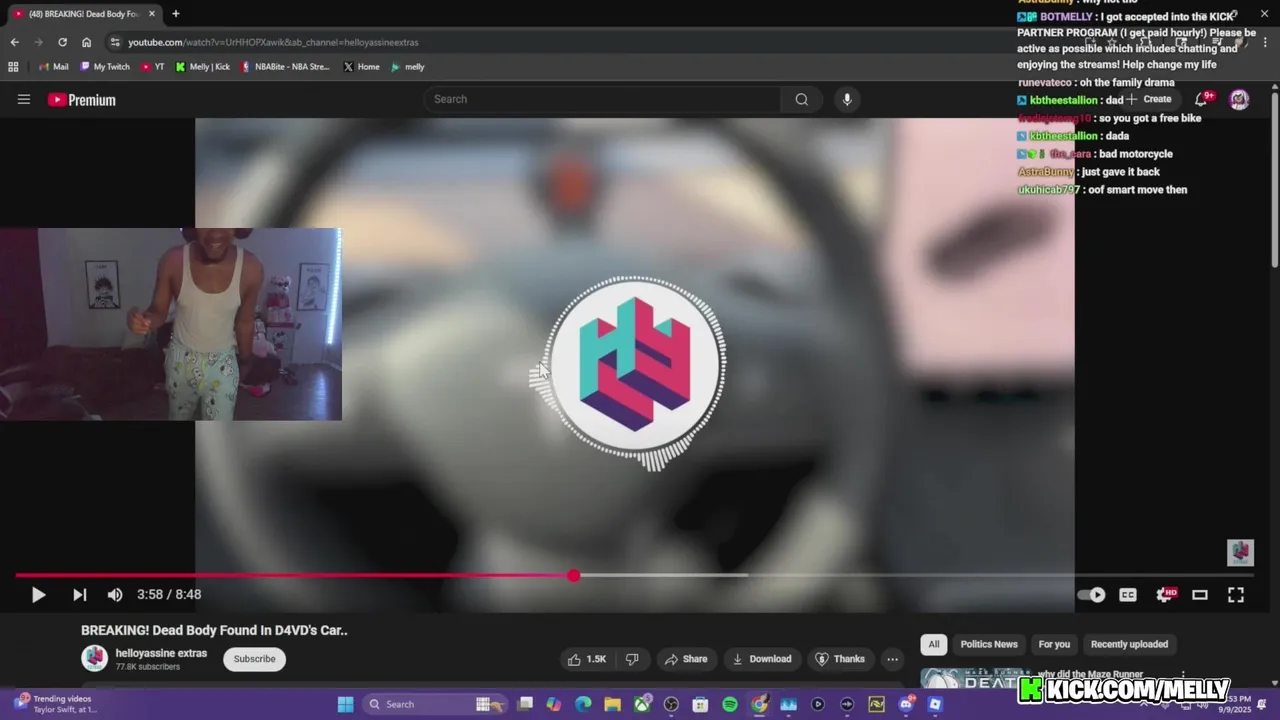
Task: Switch to theater mode
Action: coord(1200,595)
